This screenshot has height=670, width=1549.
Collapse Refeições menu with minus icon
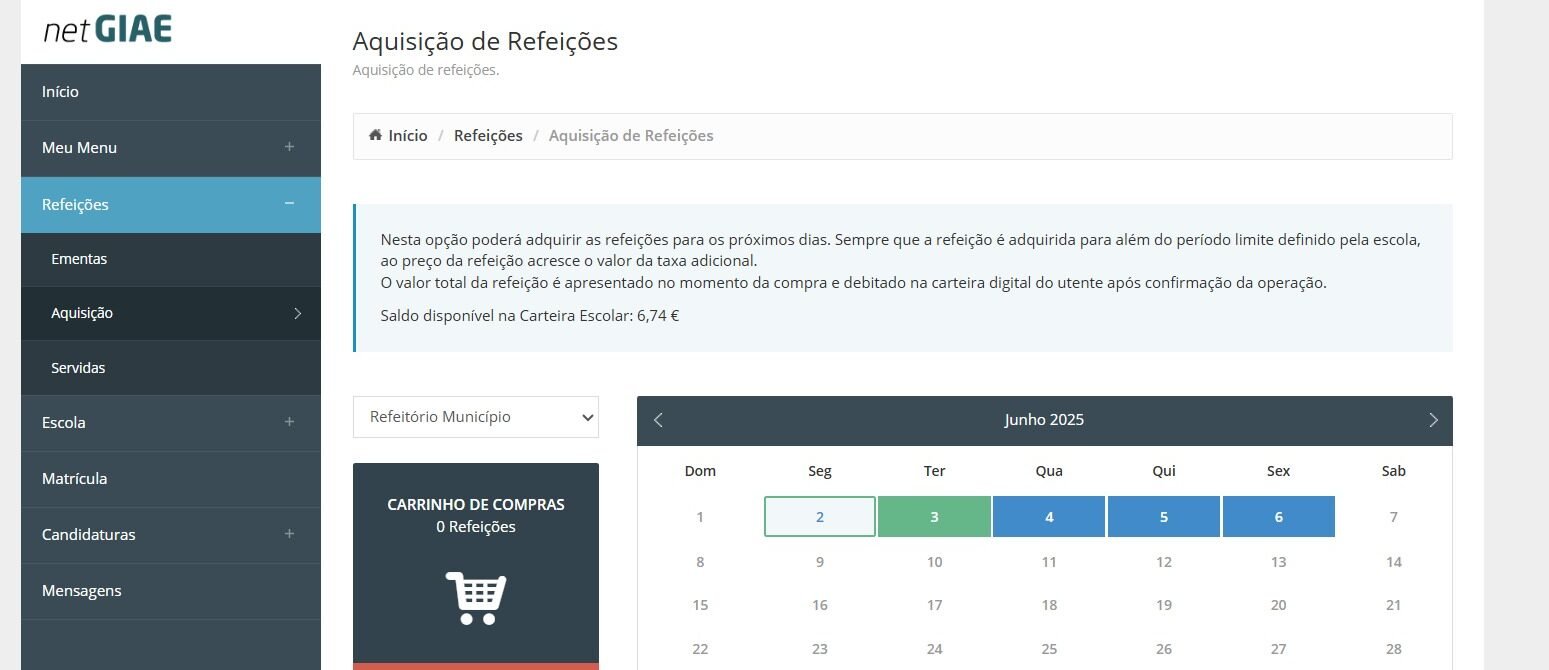289,204
